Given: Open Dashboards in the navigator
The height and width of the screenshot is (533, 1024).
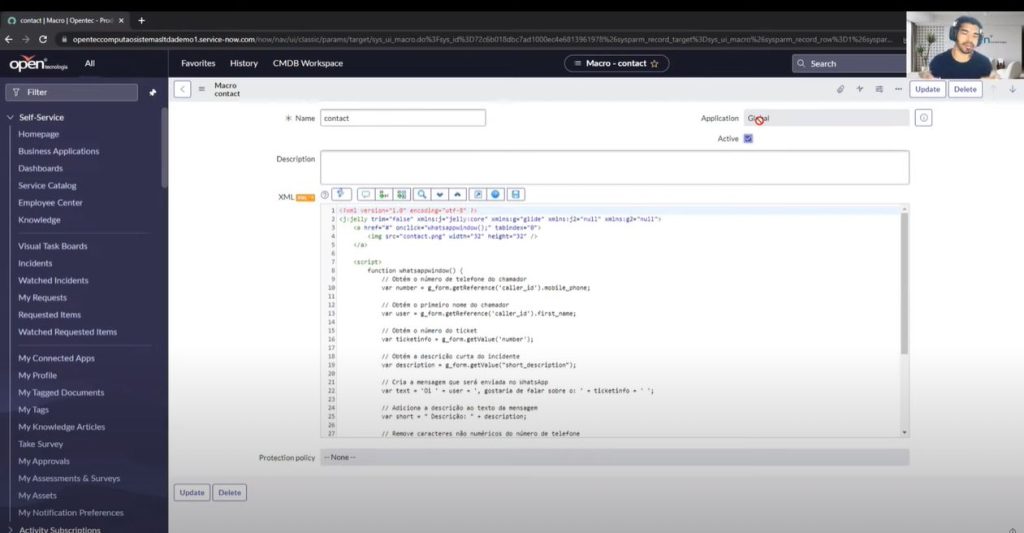Looking at the screenshot, I should [40, 169].
